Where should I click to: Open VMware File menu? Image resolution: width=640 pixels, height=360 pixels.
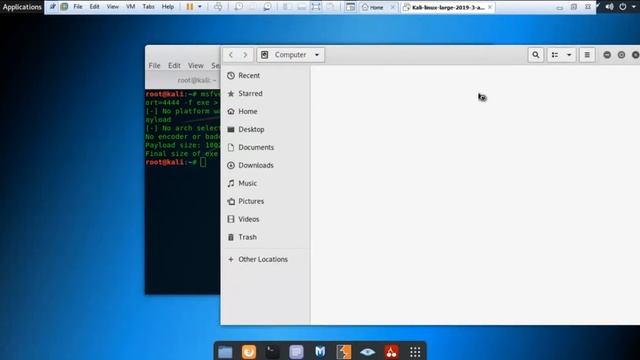pos(78,7)
